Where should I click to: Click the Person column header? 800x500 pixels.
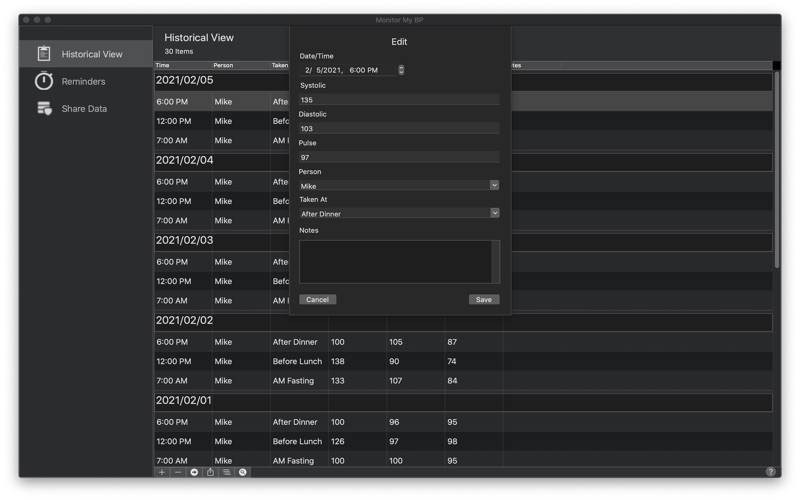point(240,65)
